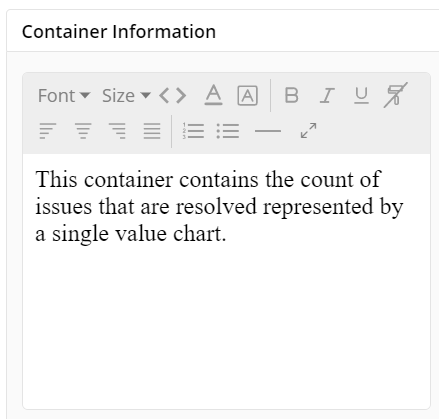This screenshot has width=439, height=419.
Task: Align text to the left
Action: tap(48, 131)
